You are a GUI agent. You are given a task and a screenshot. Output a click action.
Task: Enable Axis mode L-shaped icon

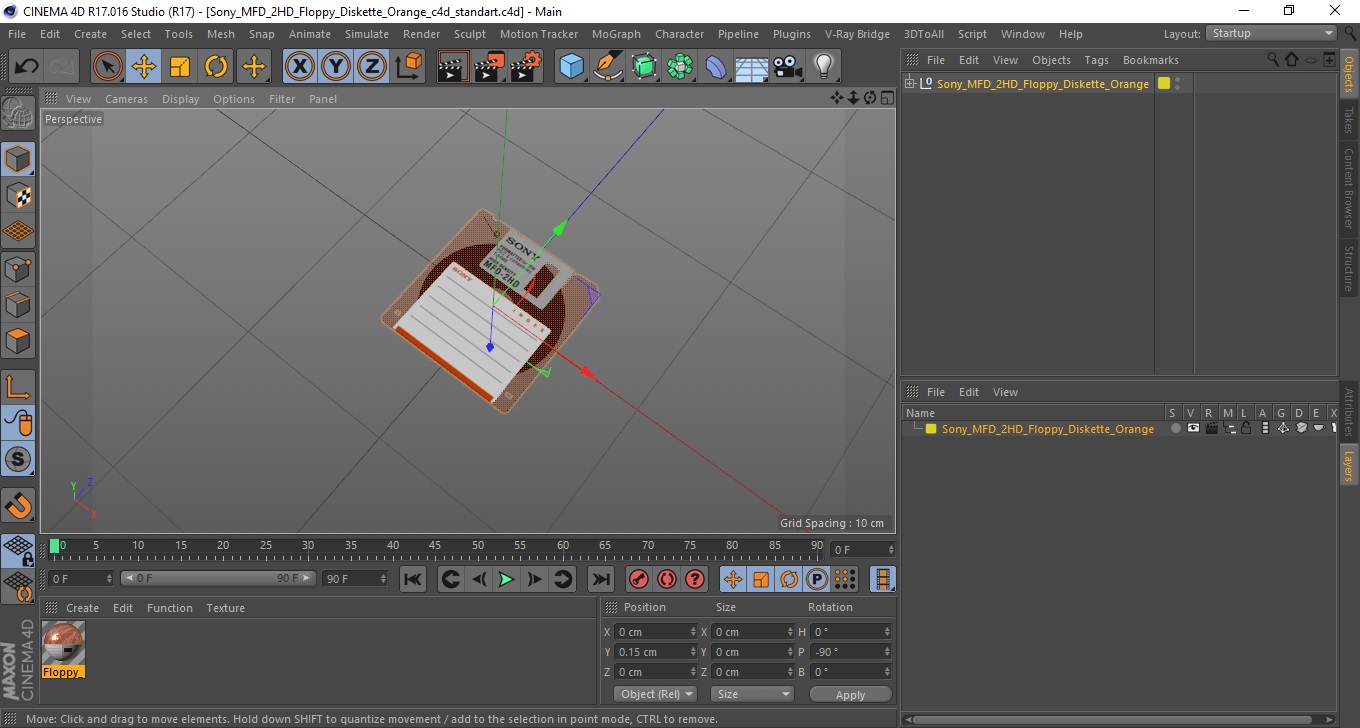click(18, 387)
